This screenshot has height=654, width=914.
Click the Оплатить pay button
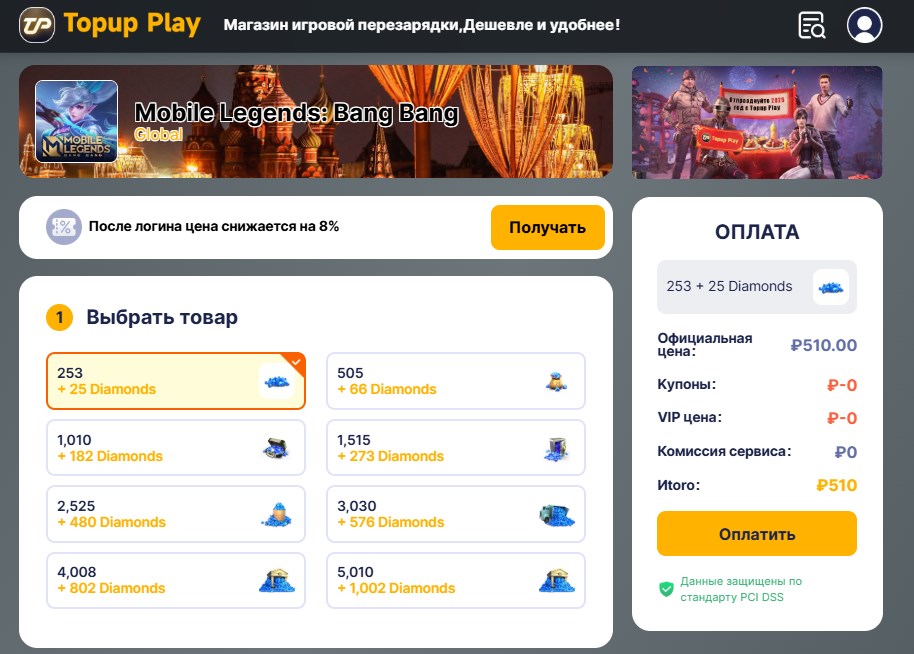(x=757, y=534)
